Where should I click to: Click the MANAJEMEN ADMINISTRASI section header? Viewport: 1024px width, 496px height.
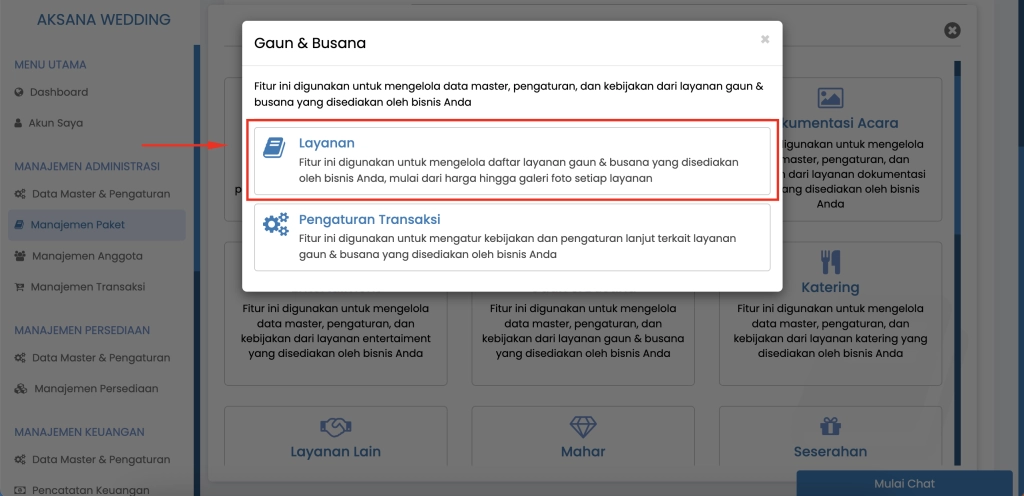(x=87, y=166)
